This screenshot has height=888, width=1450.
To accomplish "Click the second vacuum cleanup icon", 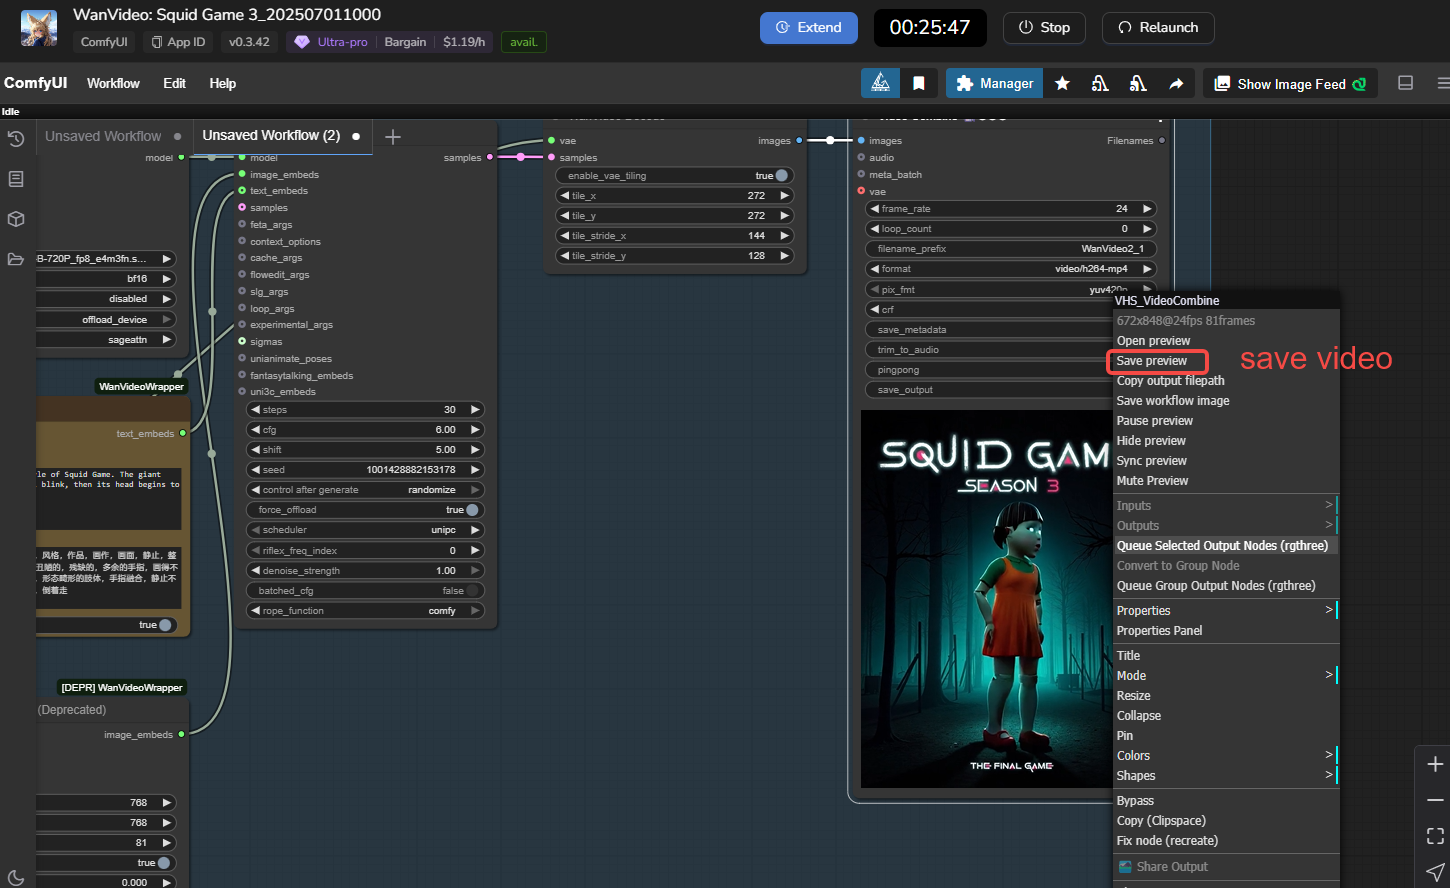I will point(1138,84).
